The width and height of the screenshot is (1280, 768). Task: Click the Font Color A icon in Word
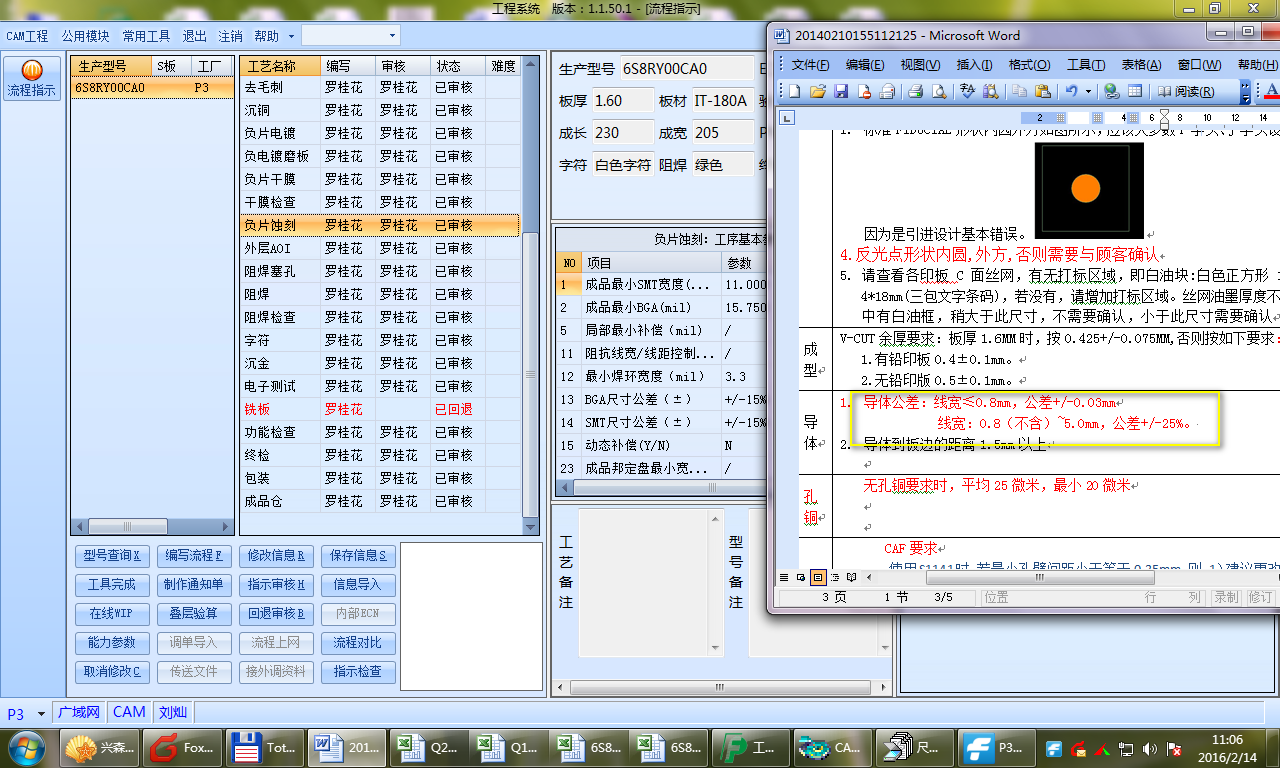(x=1272, y=91)
